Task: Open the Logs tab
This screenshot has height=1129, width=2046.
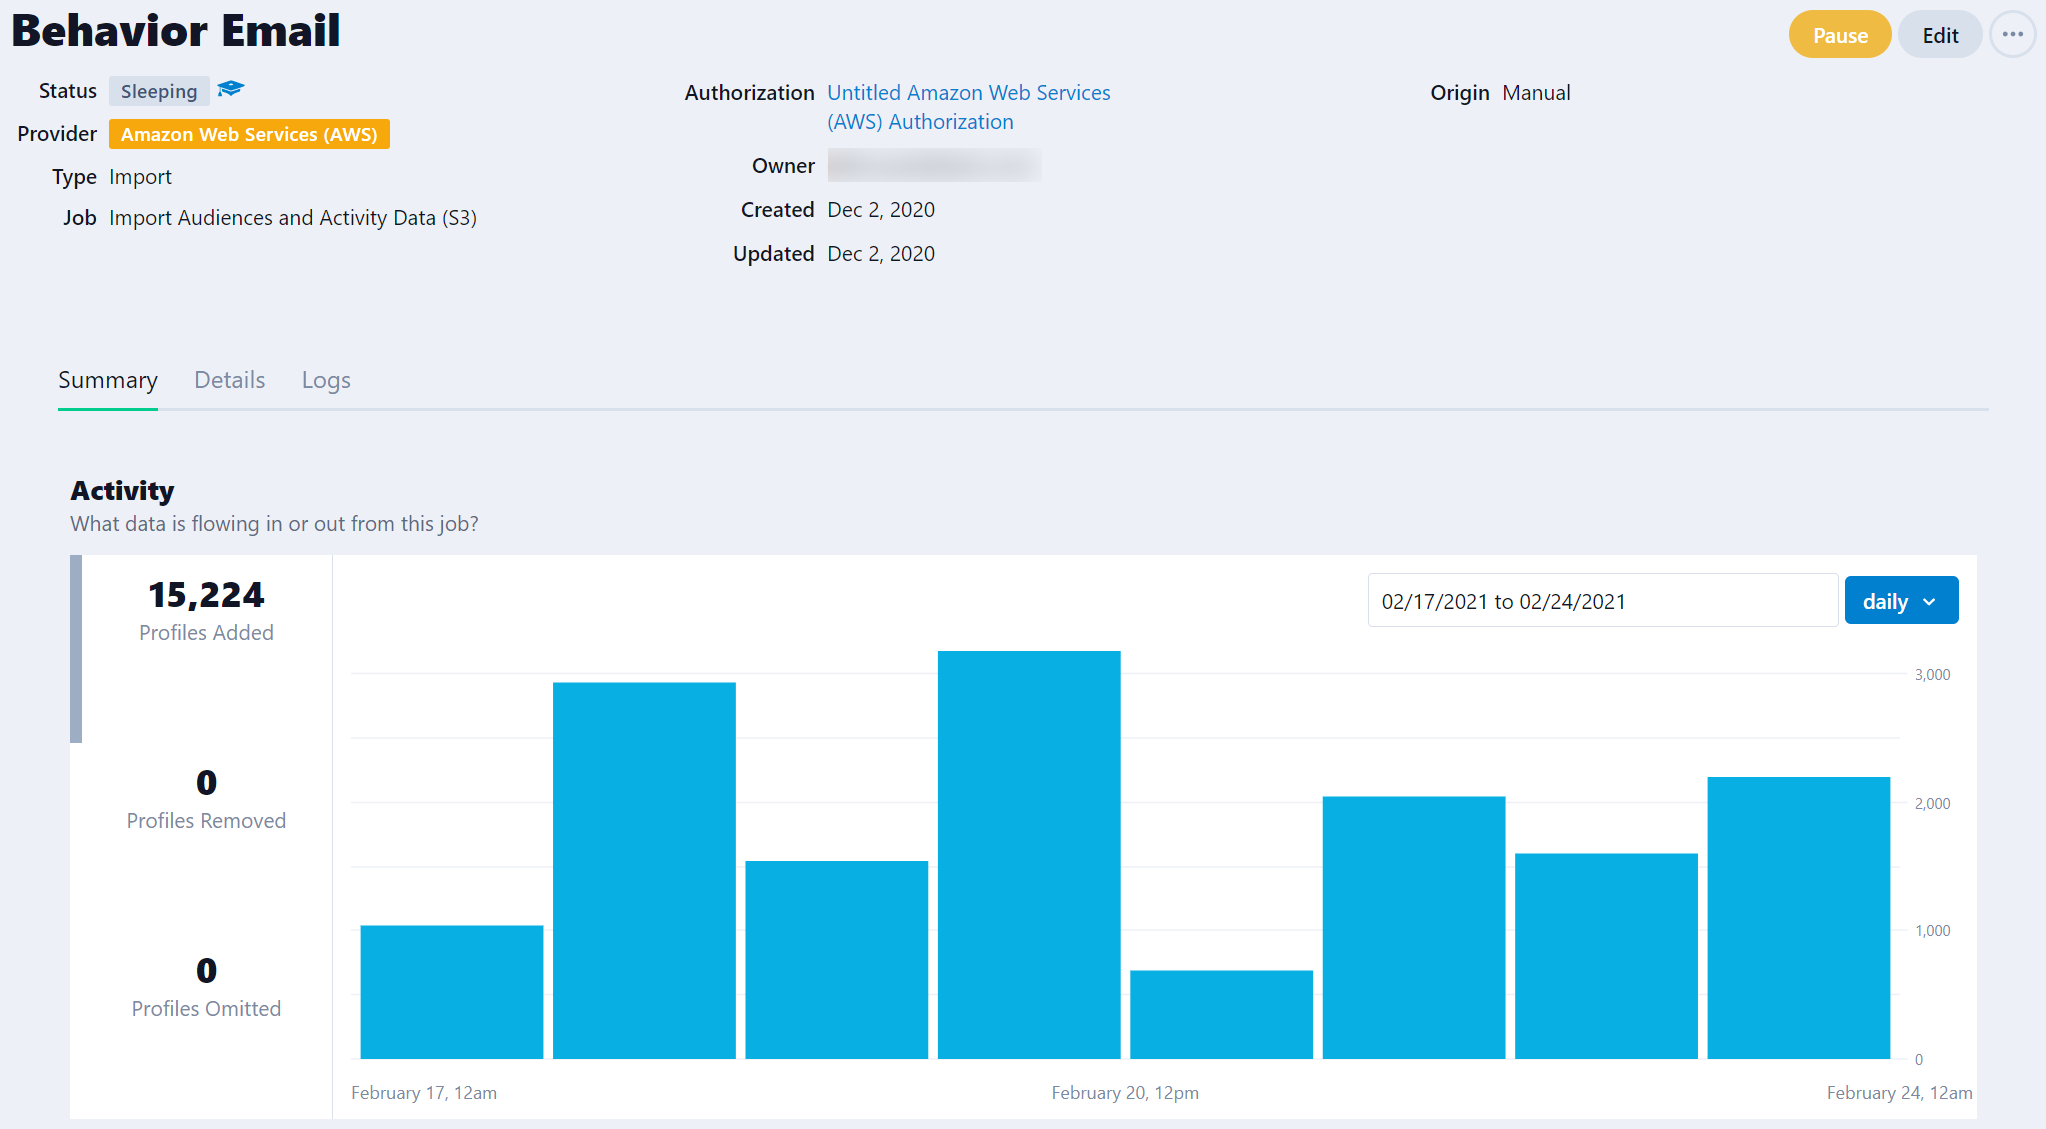Action: click(324, 380)
